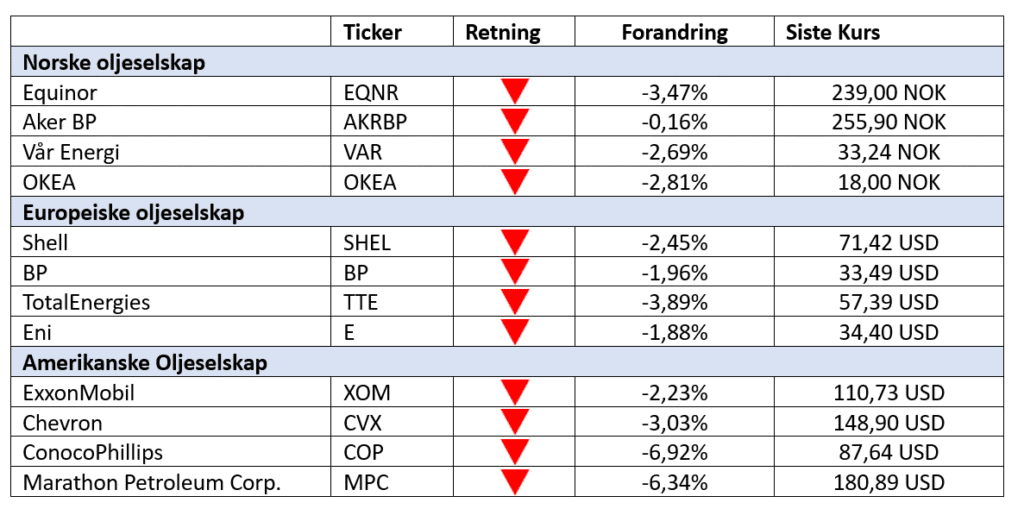Select the 180,89 USD price cell
The image size is (1024, 509).
click(887, 483)
